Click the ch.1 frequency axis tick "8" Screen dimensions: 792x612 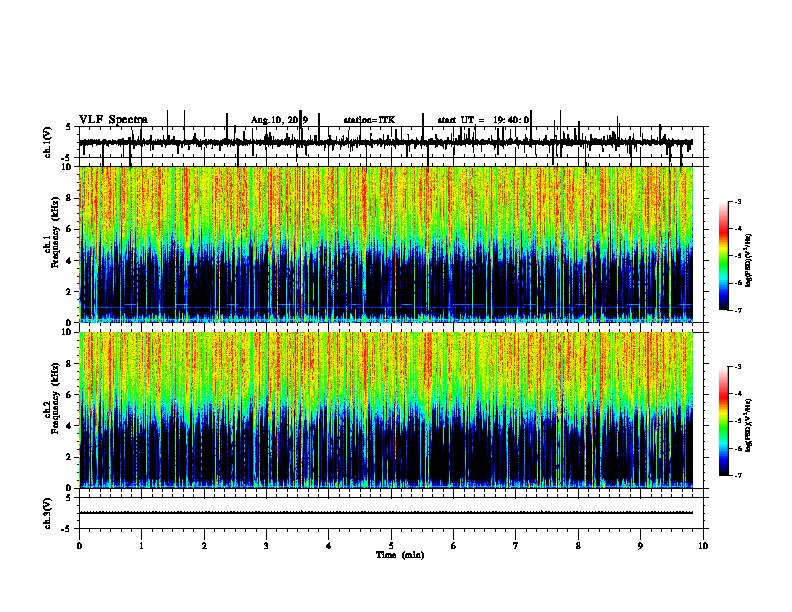pyautogui.click(x=69, y=198)
